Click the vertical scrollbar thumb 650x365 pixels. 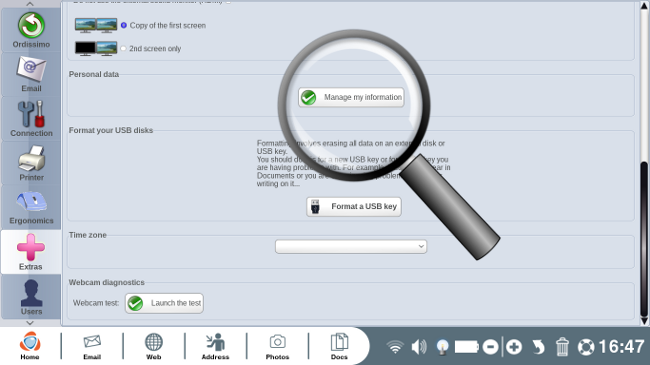coord(644,239)
